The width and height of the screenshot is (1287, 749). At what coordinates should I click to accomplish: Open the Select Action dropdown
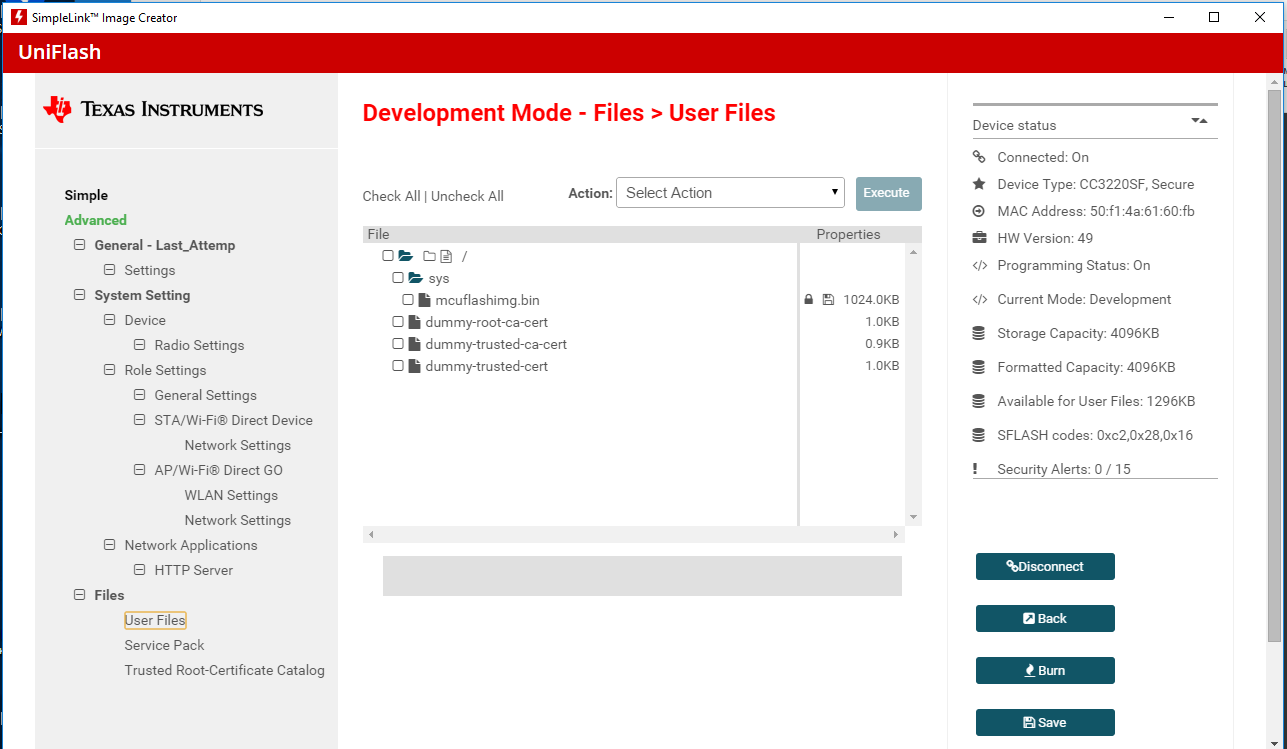point(730,193)
